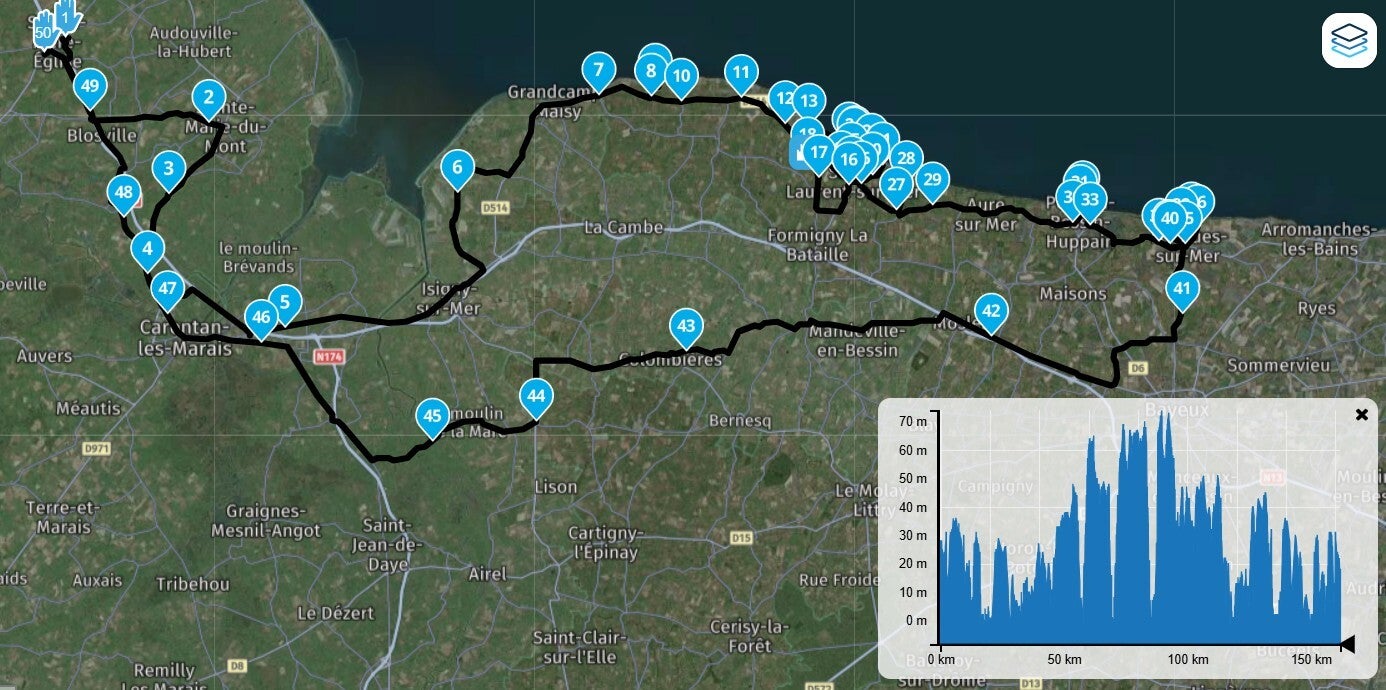Click the "Lison" map label

pos(556,487)
